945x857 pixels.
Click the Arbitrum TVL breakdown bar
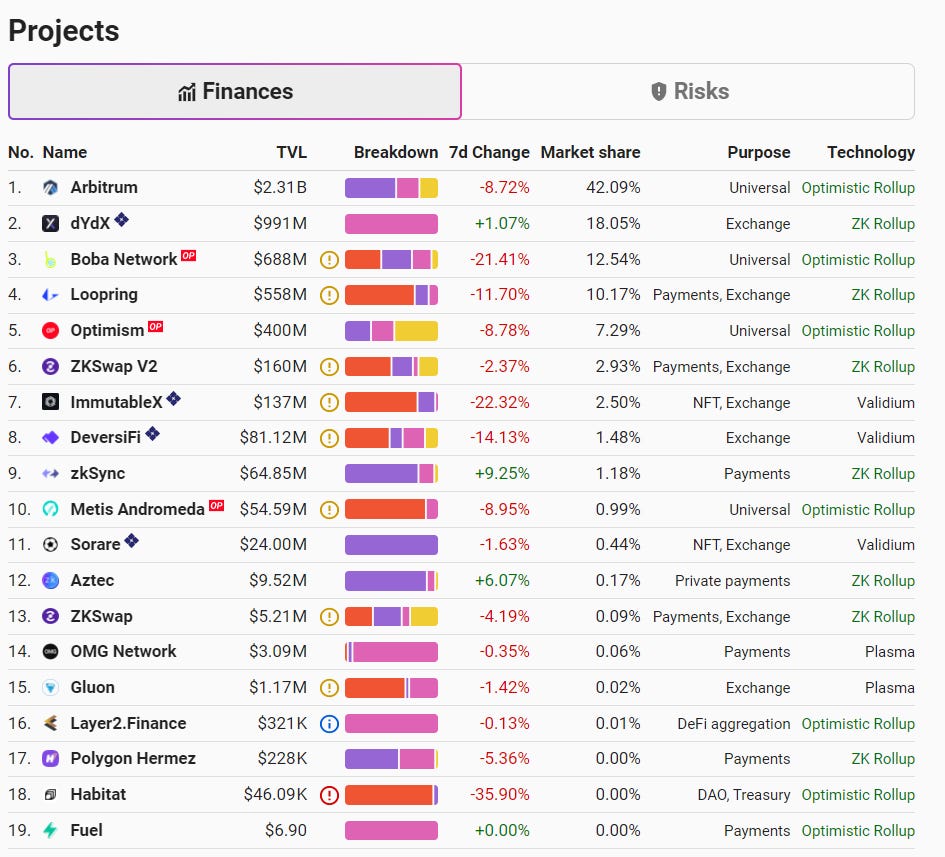click(391, 188)
